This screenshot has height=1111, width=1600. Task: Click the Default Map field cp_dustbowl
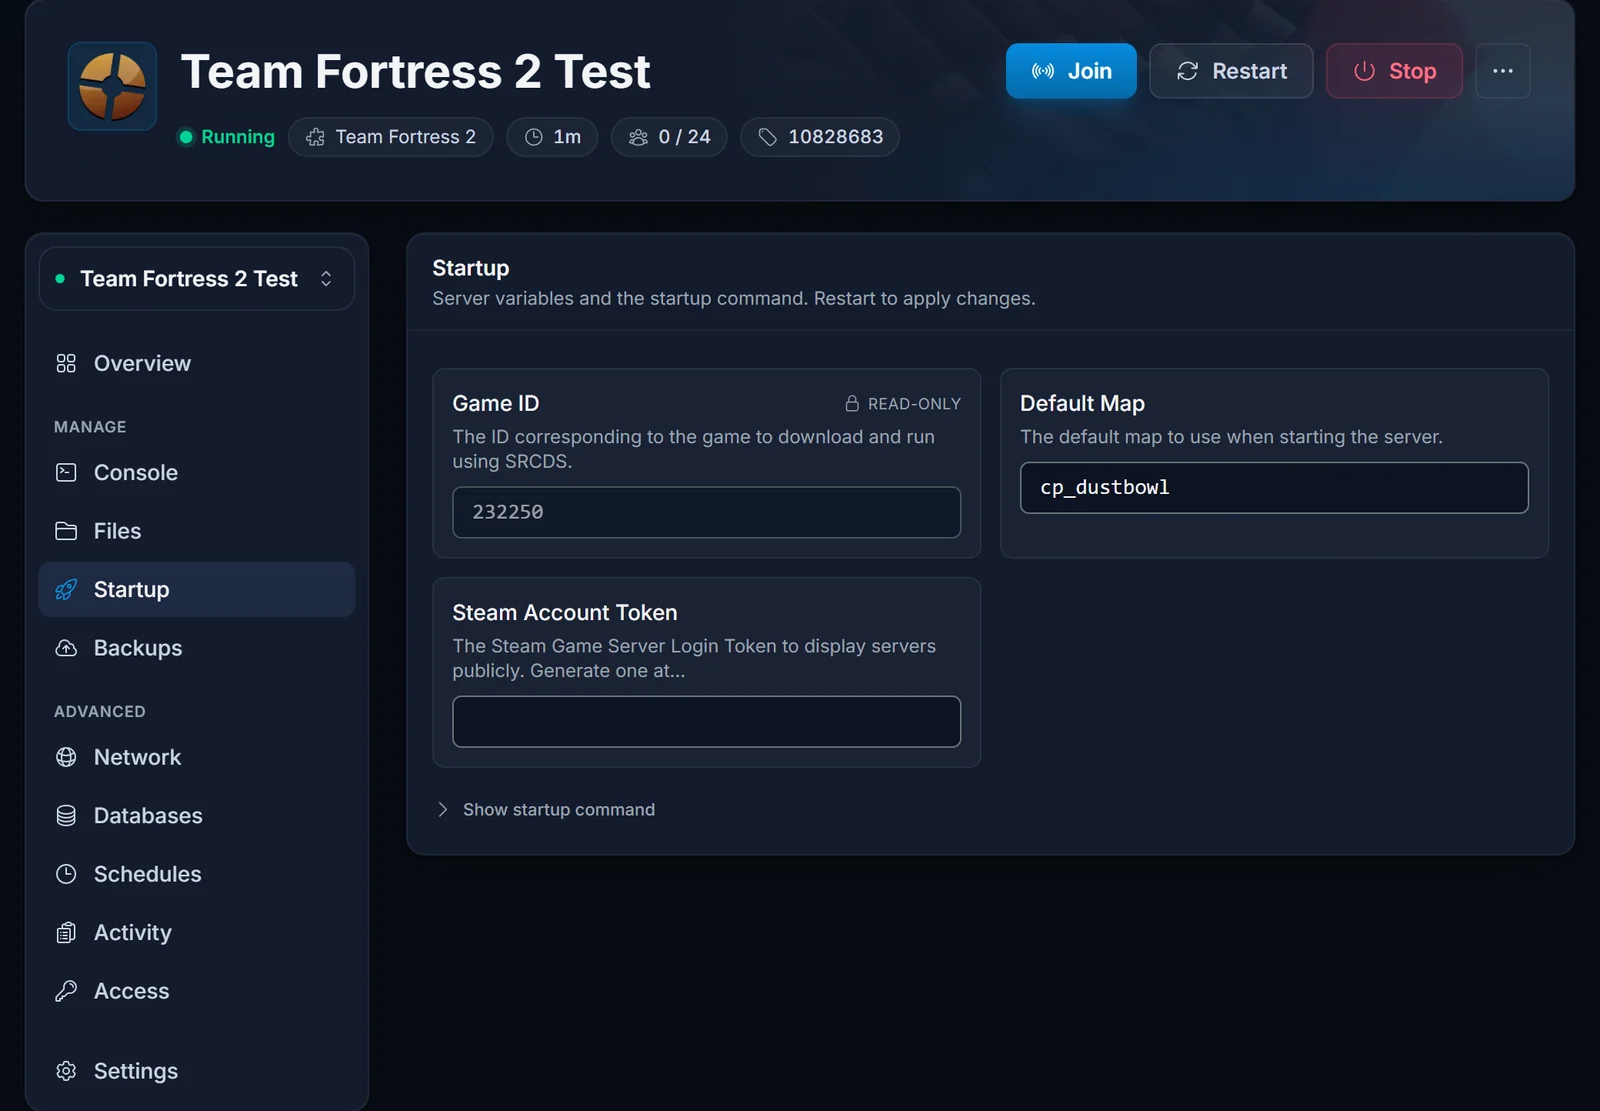(x=1274, y=487)
